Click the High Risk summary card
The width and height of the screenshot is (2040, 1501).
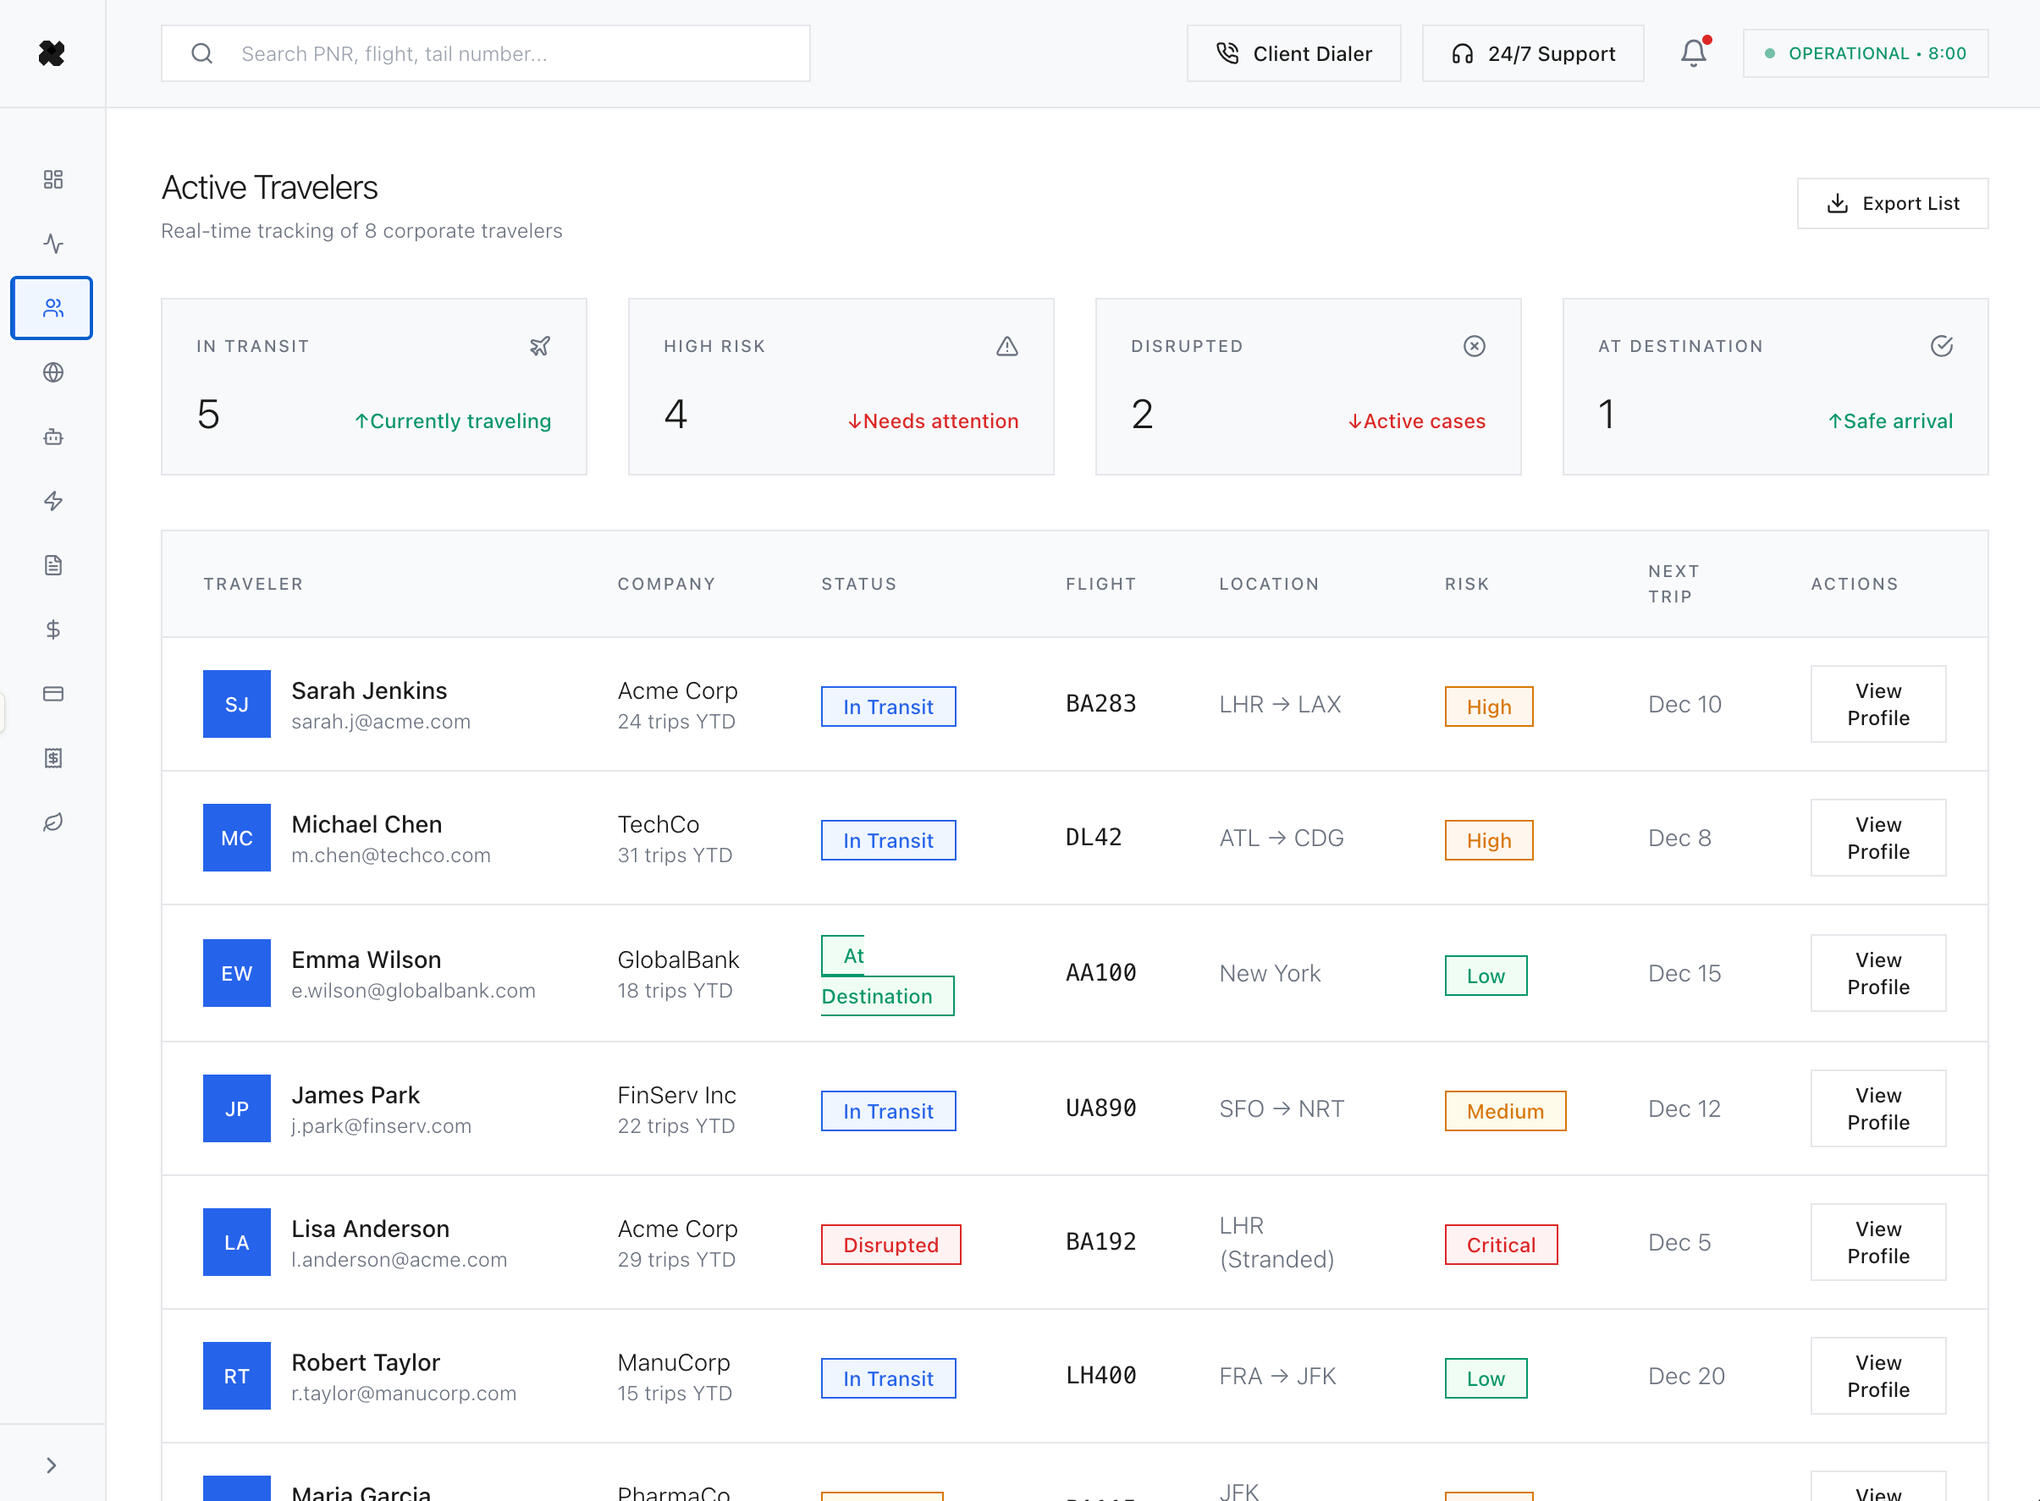pos(840,386)
